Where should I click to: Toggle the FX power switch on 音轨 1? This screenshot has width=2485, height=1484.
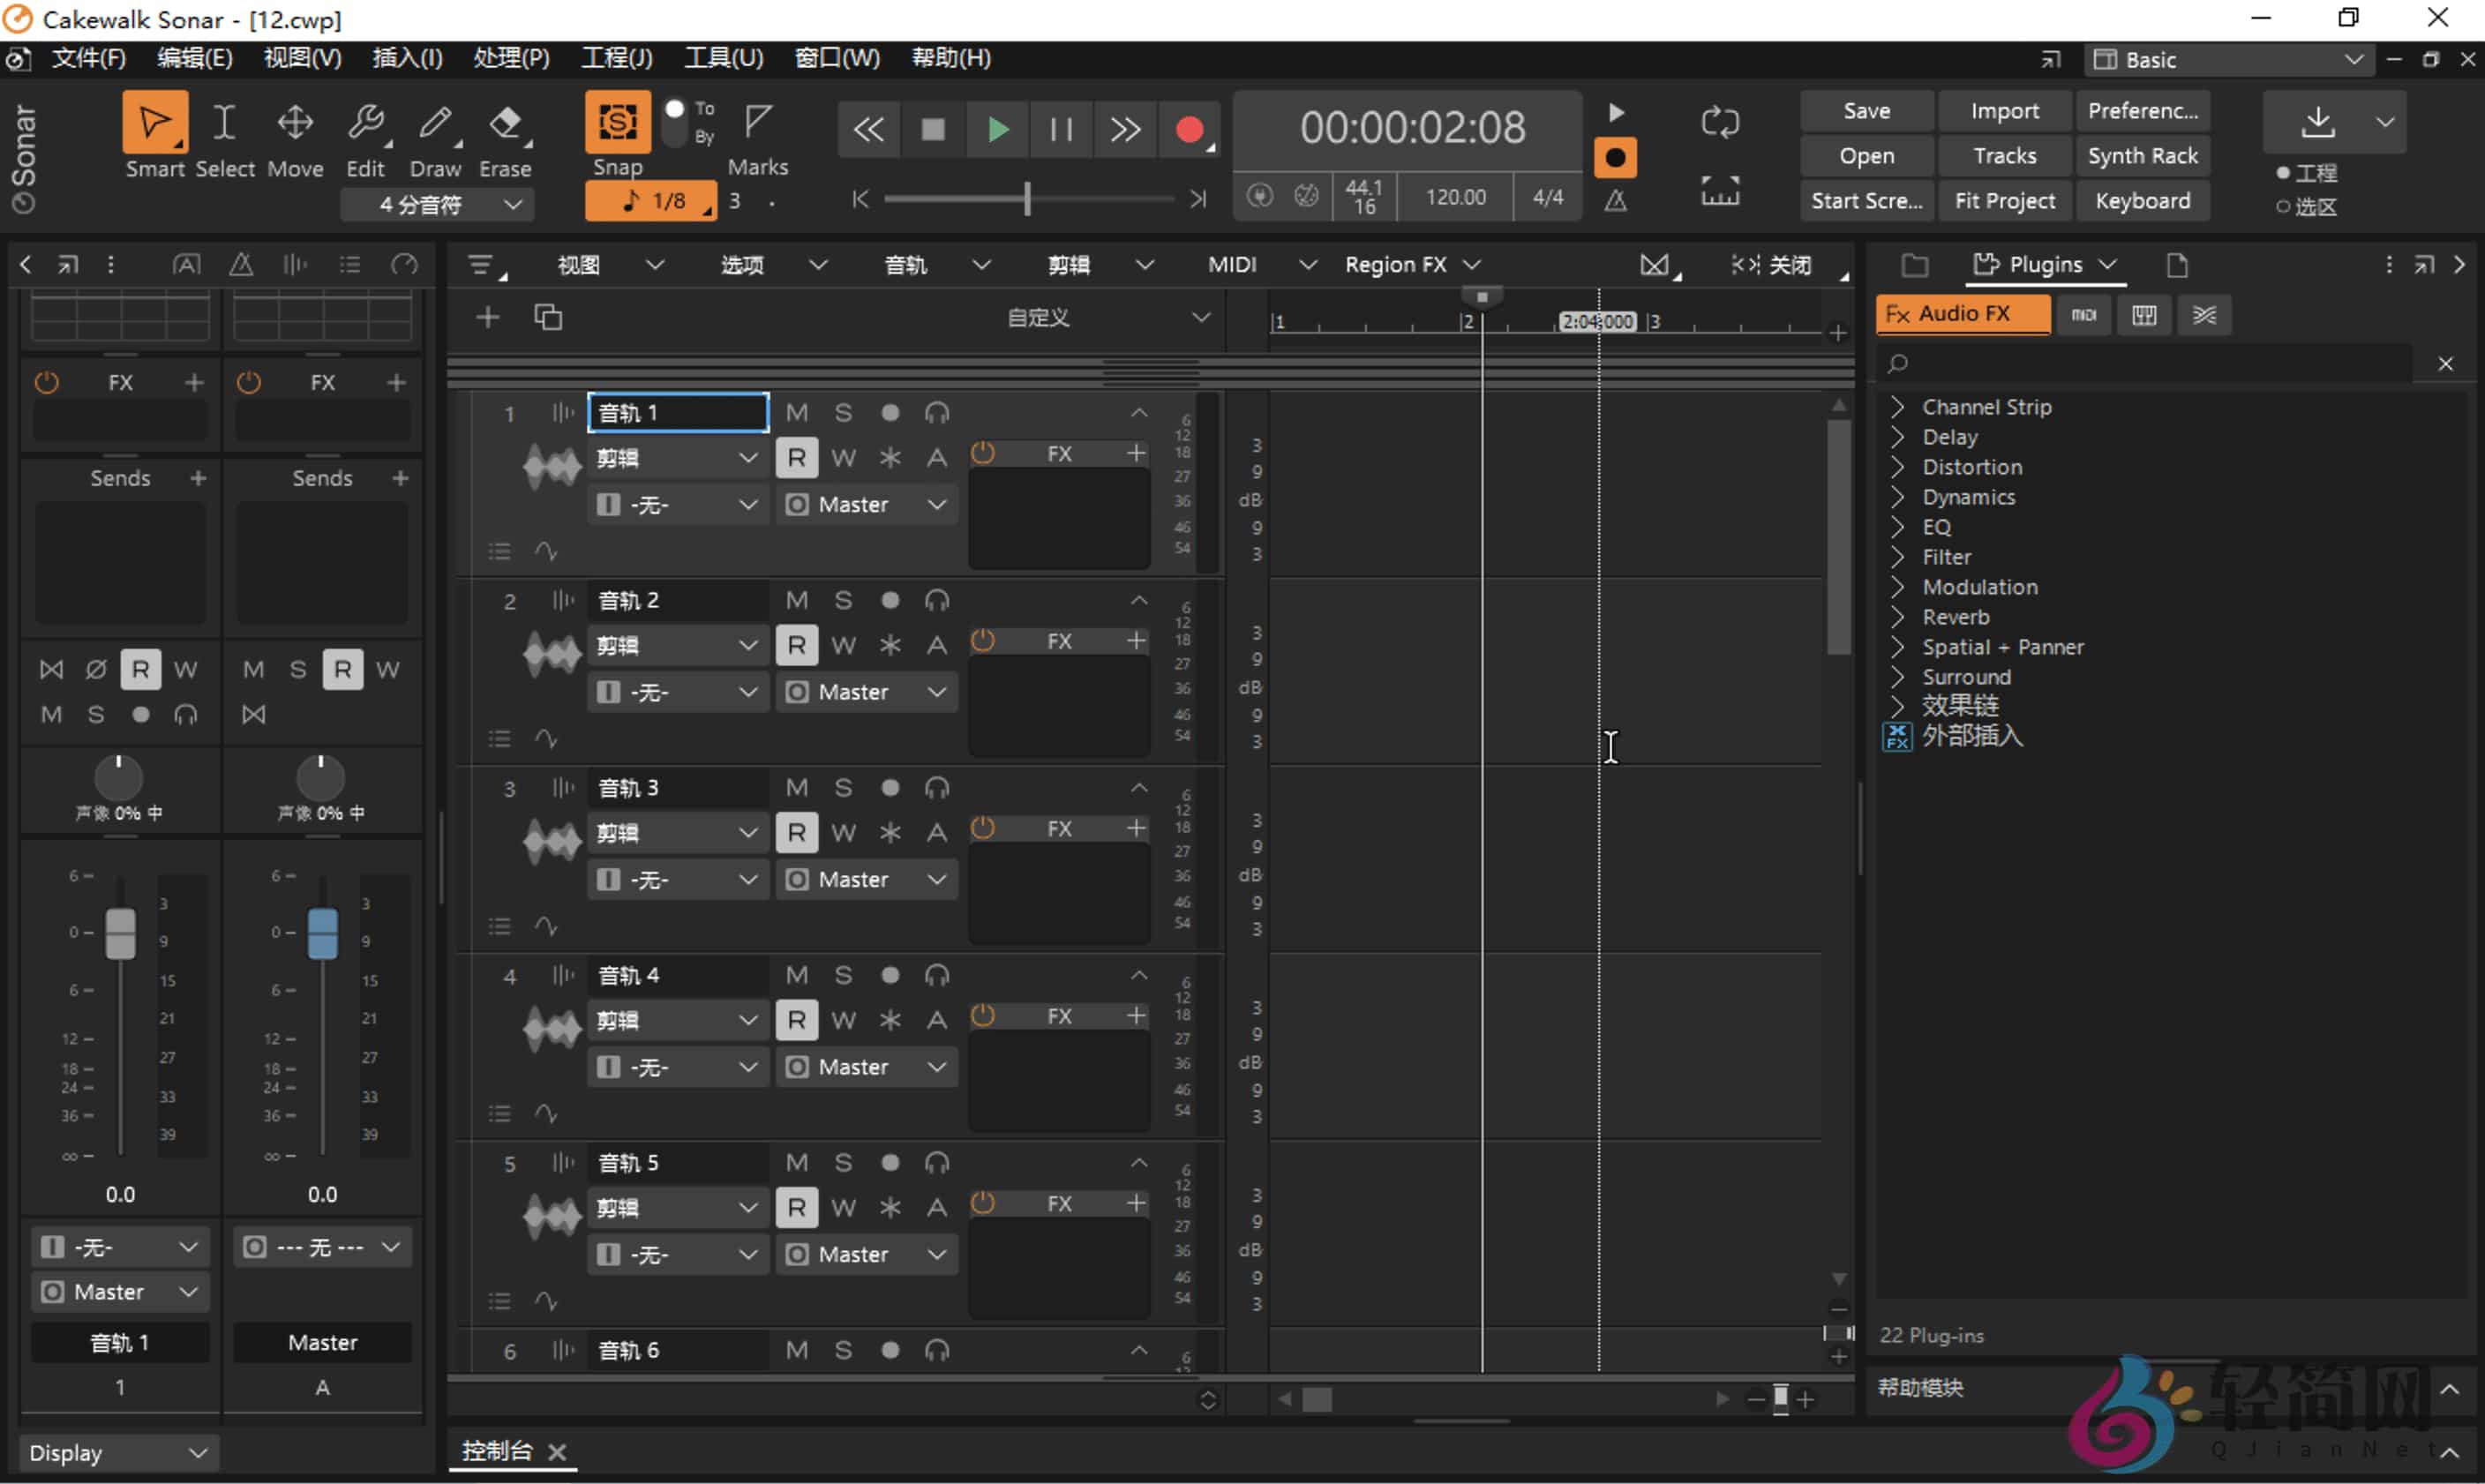coord(983,453)
